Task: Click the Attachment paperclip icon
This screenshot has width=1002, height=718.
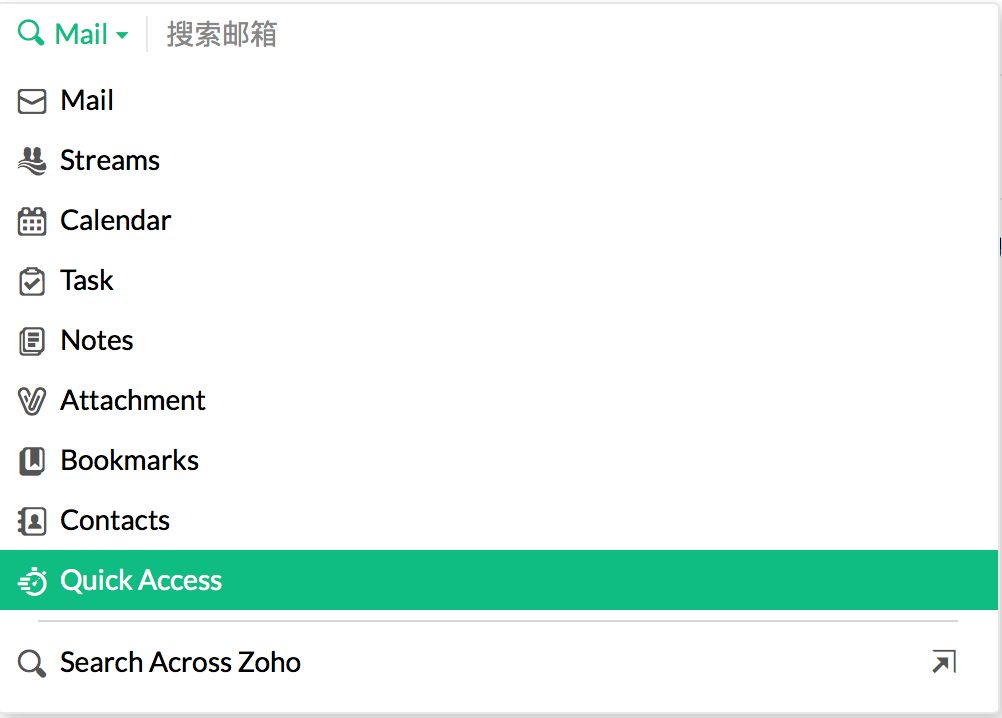Action: (32, 401)
